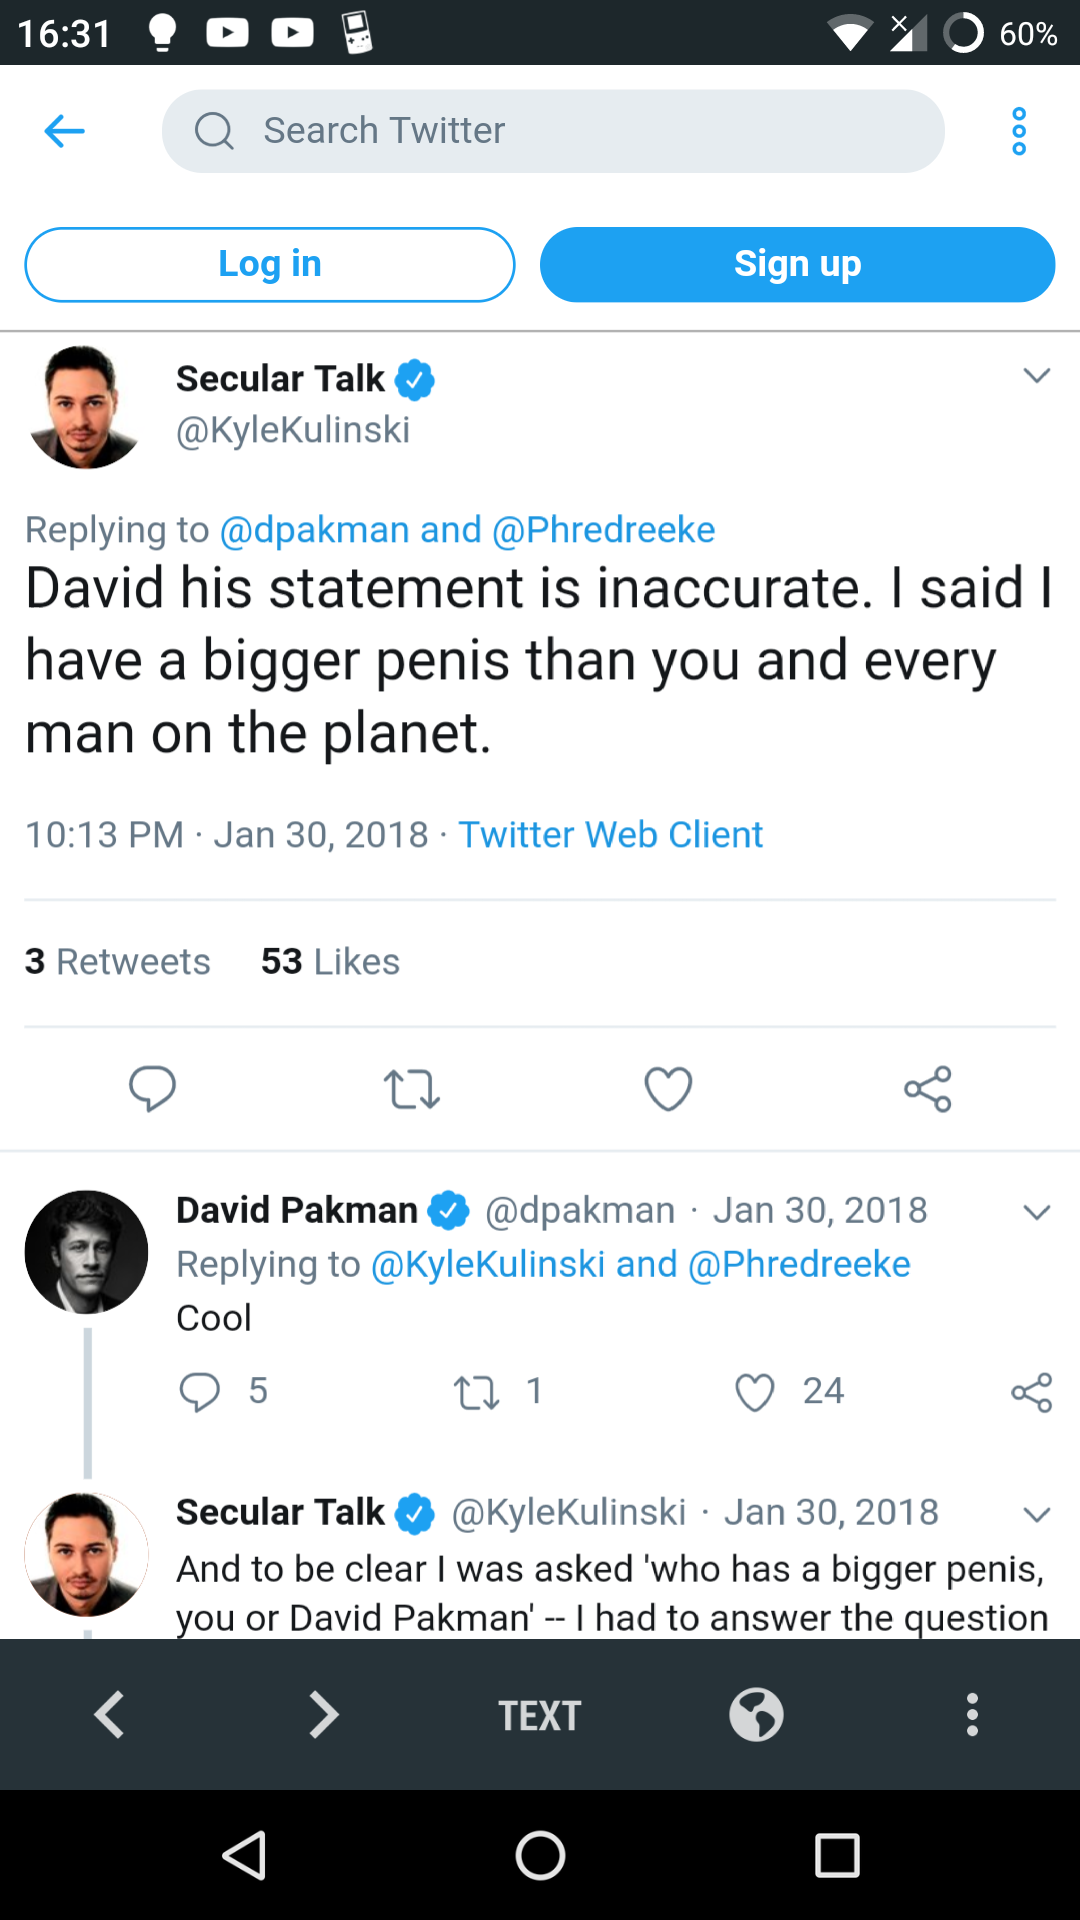Open the share icon on Kyle's tweet
Viewport: 1080px width, 1920px height.
click(x=926, y=1090)
